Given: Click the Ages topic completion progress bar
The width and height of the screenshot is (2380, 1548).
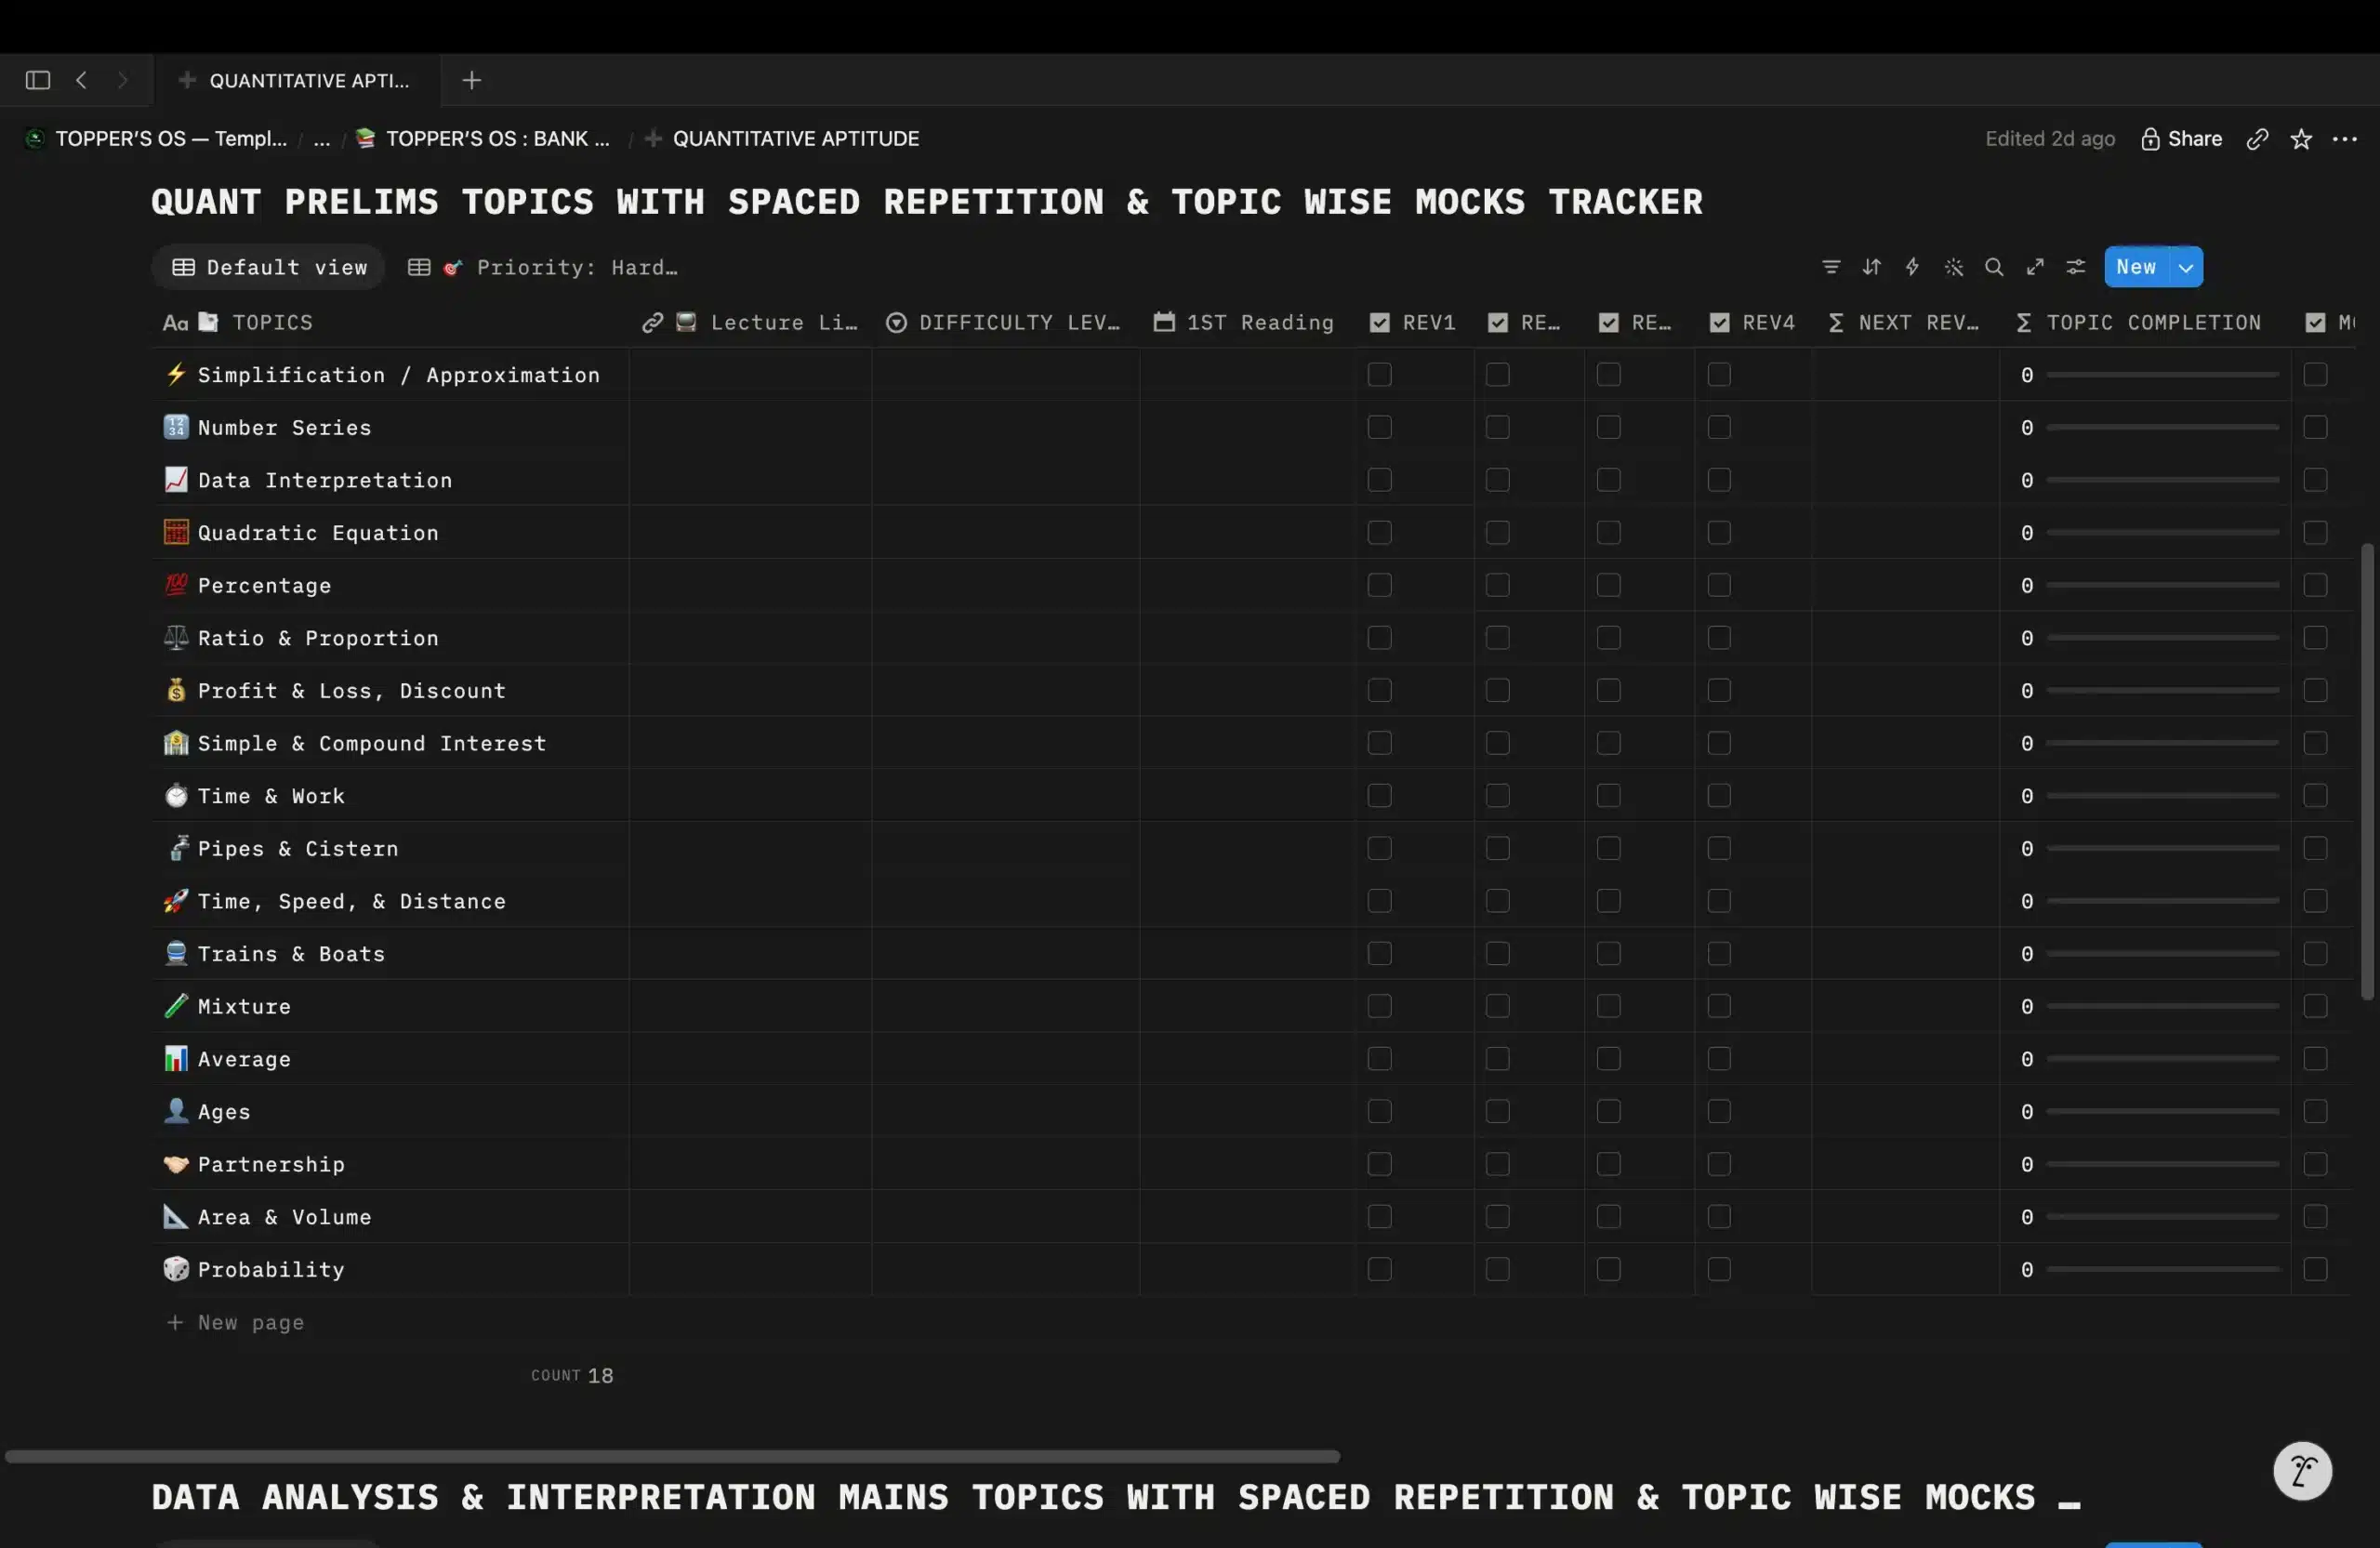Looking at the screenshot, I should coord(2162,1111).
